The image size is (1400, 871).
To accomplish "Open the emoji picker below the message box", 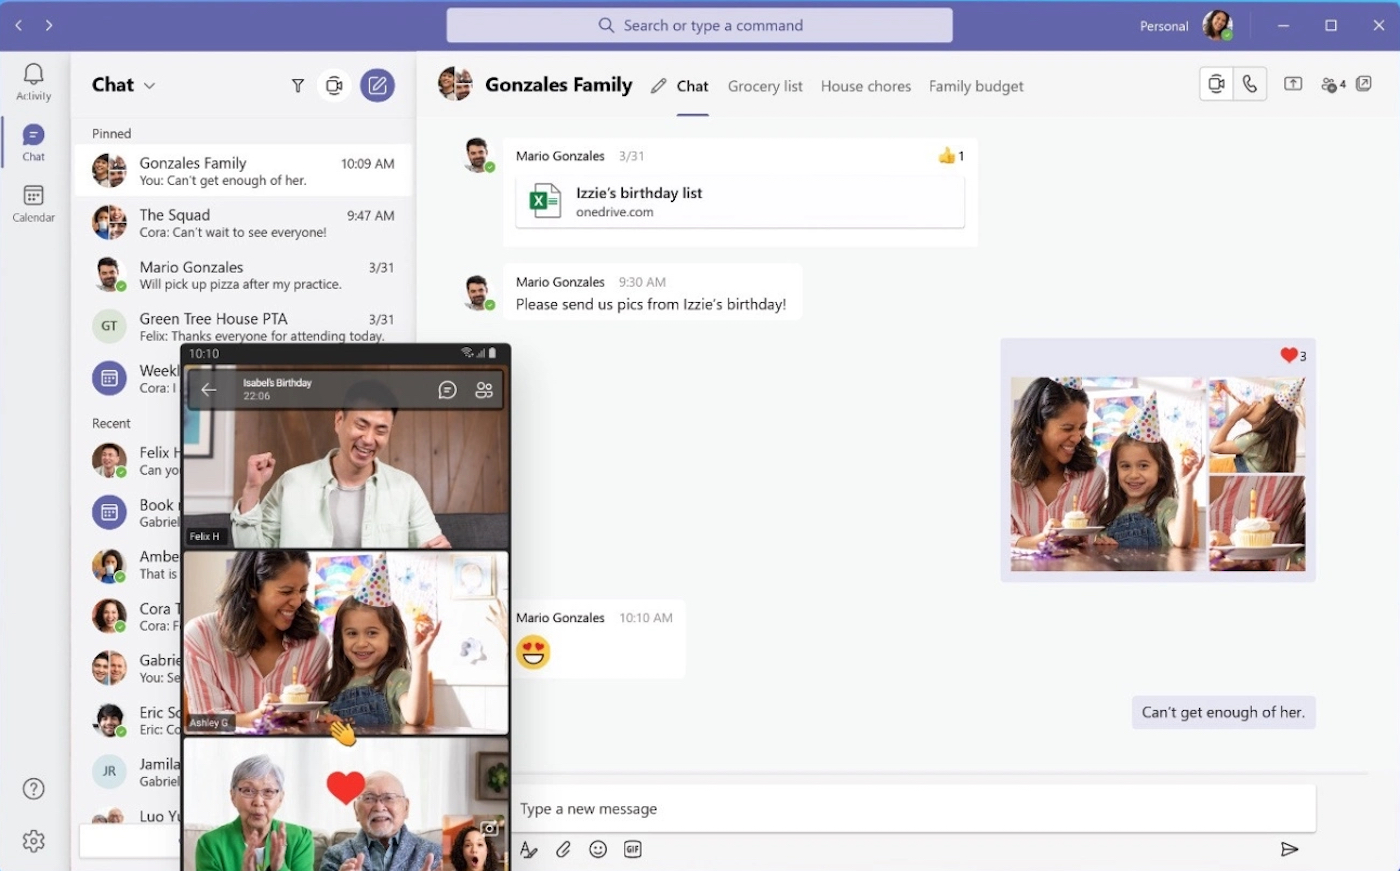I will (x=598, y=849).
